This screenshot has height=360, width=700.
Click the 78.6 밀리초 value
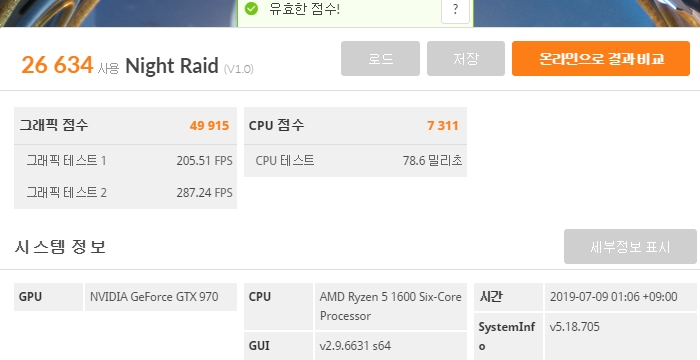point(432,160)
